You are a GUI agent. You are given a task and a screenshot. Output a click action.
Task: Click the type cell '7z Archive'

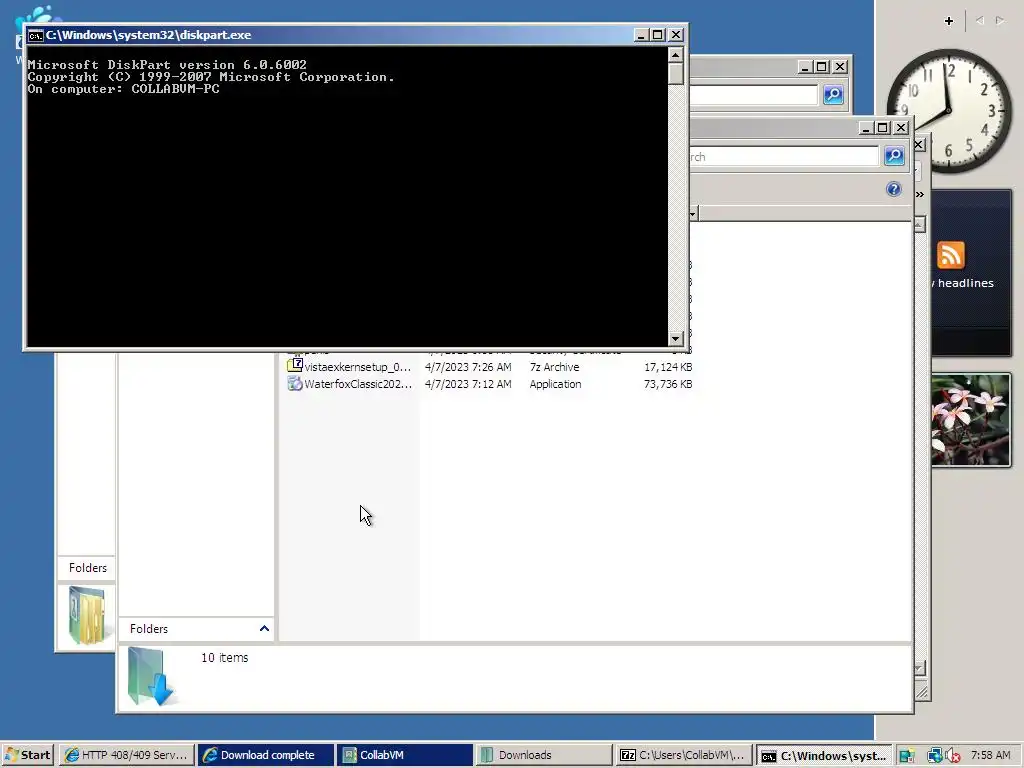tap(554, 367)
